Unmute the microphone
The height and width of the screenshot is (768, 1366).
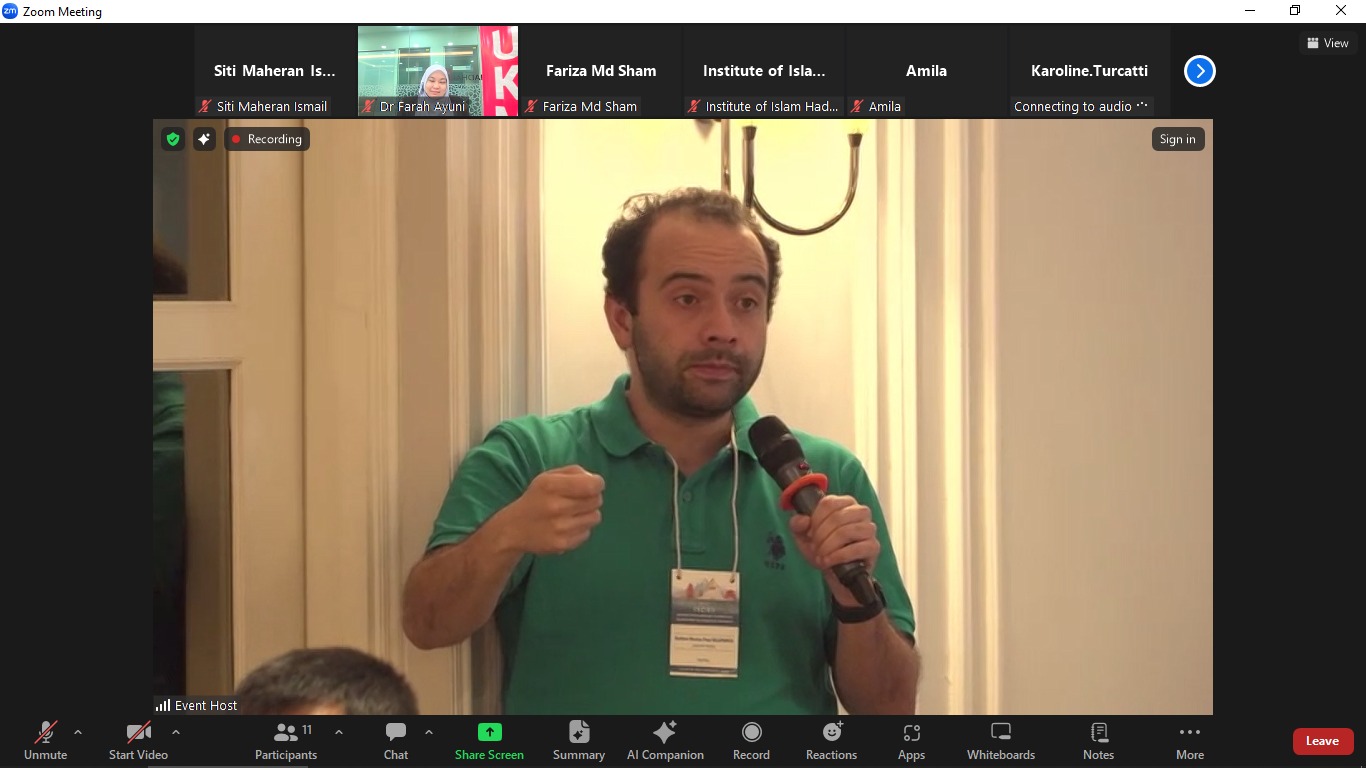[x=45, y=741]
